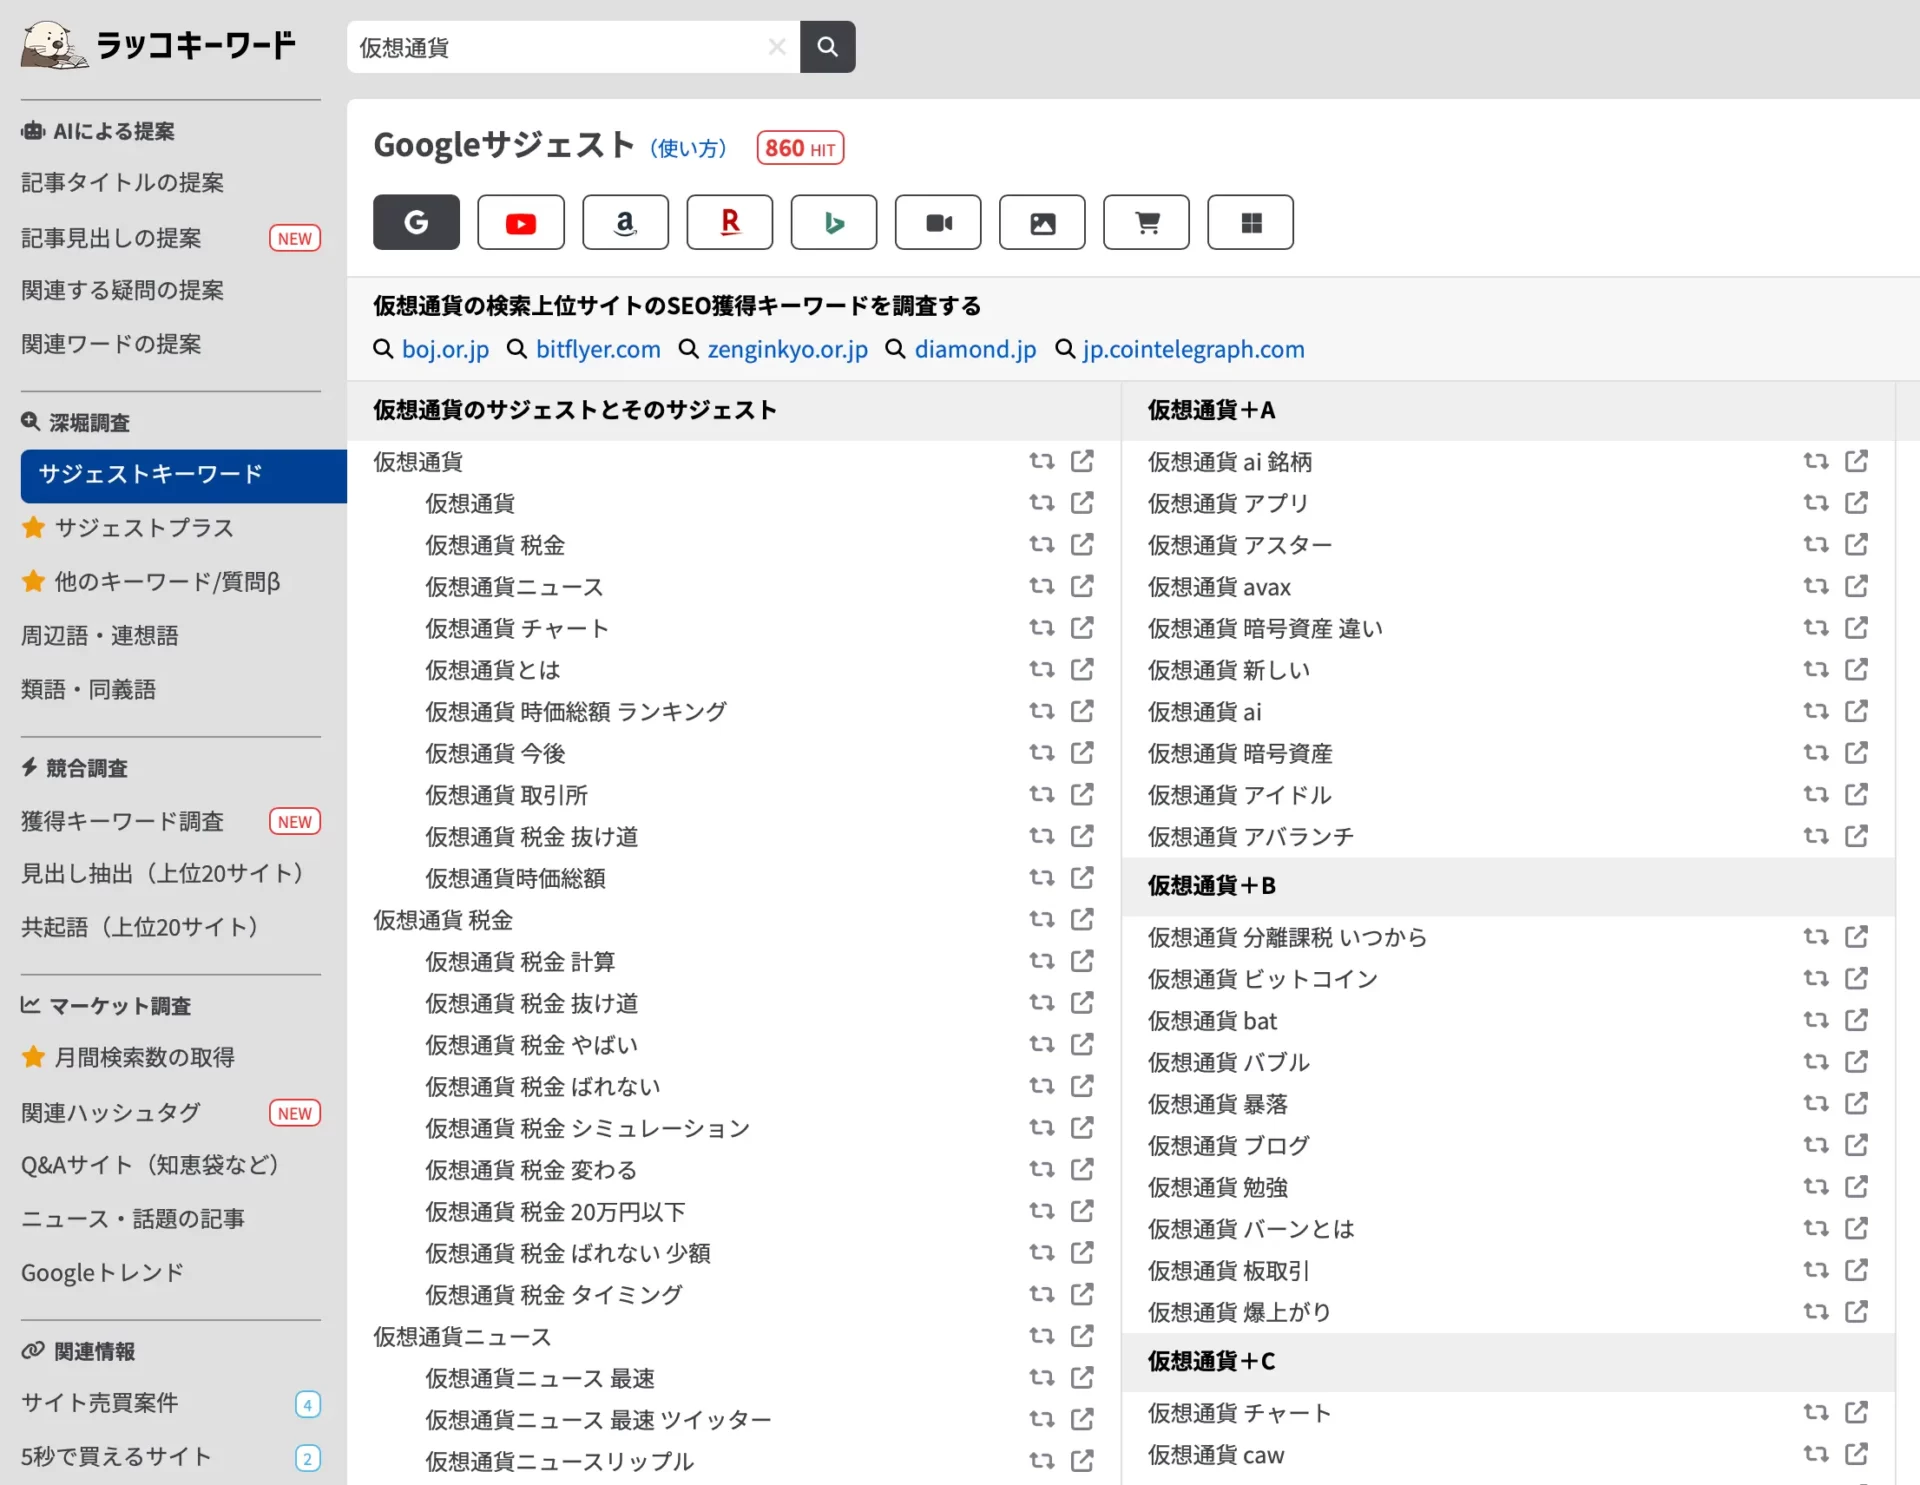The width and height of the screenshot is (1920, 1485).
Task: Re-search icon for 仮想通貨ニュース 最速
Action: 1041,1378
